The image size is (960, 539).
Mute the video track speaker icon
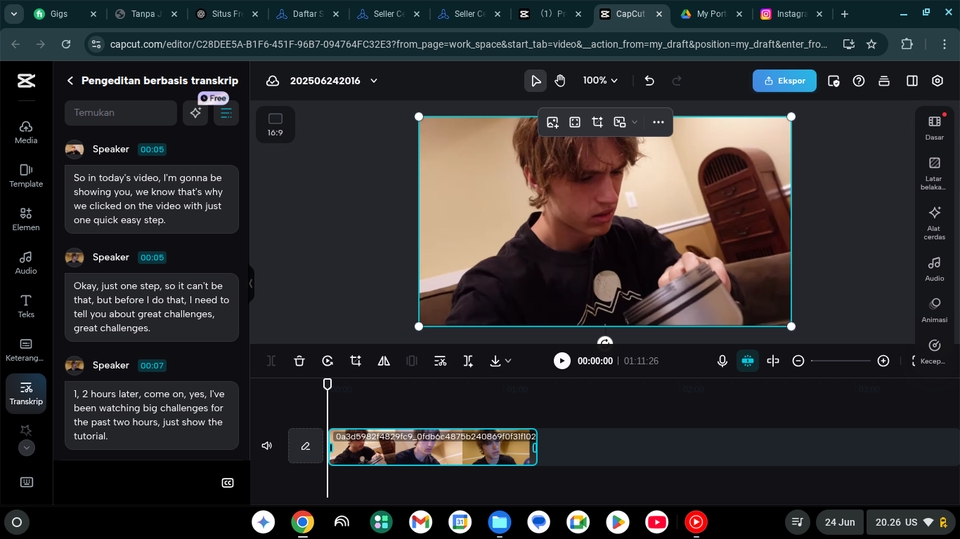pyautogui.click(x=267, y=446)
